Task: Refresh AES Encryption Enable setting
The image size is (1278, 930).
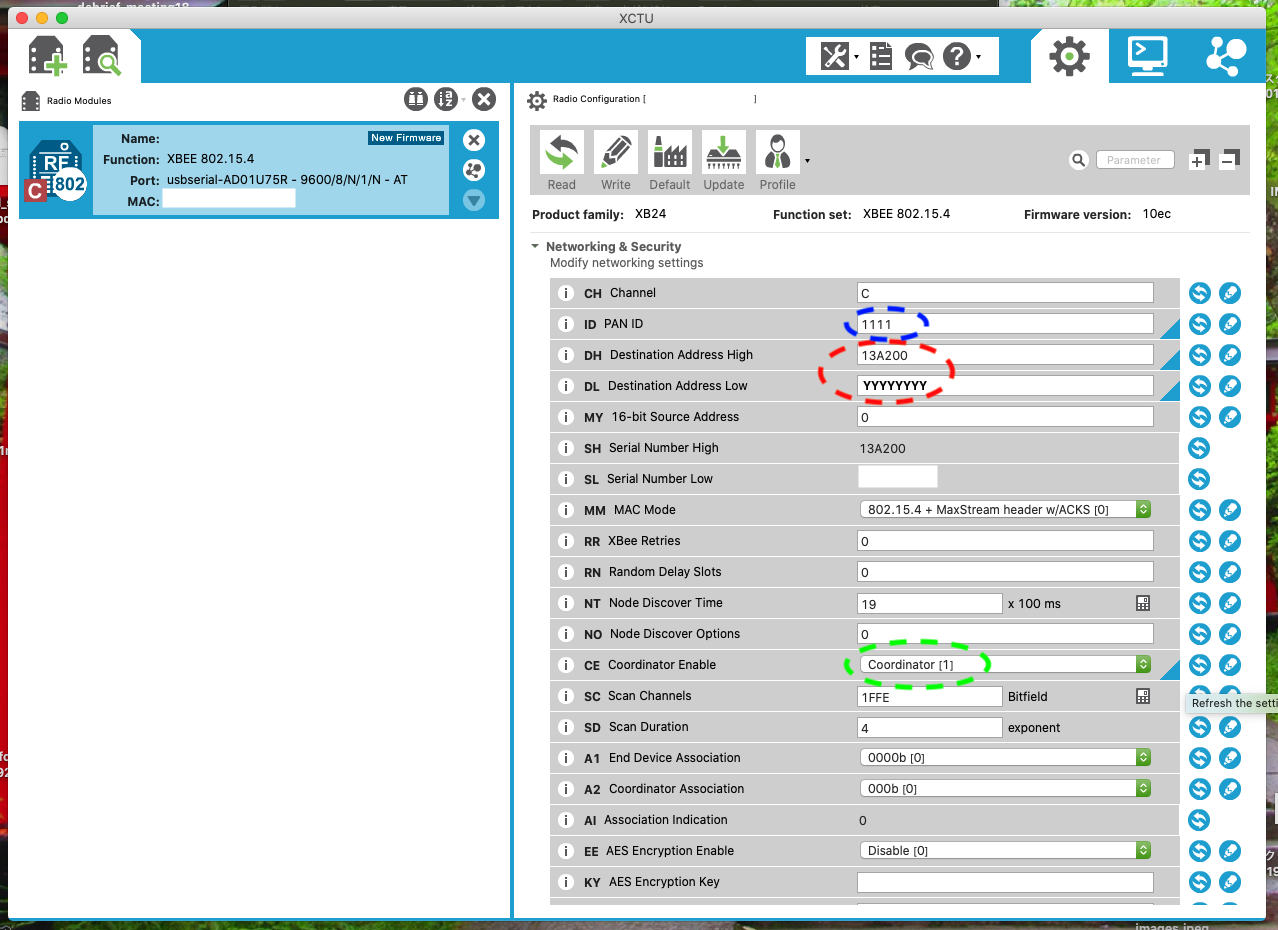Action: 1199,851
